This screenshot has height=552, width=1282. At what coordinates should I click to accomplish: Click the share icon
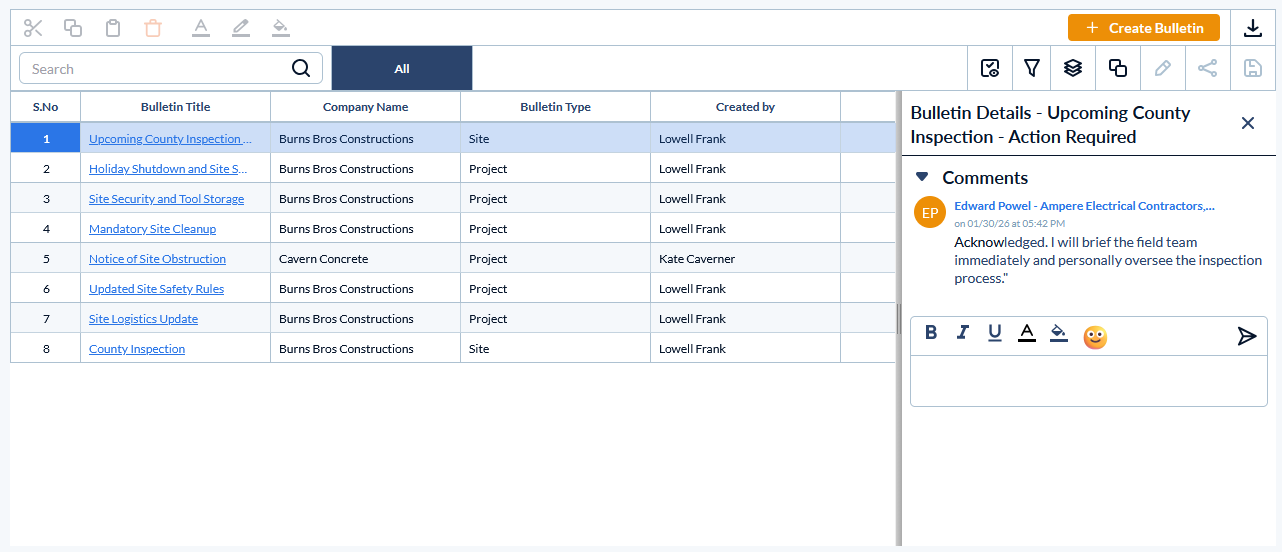[x=1208, y=68]
